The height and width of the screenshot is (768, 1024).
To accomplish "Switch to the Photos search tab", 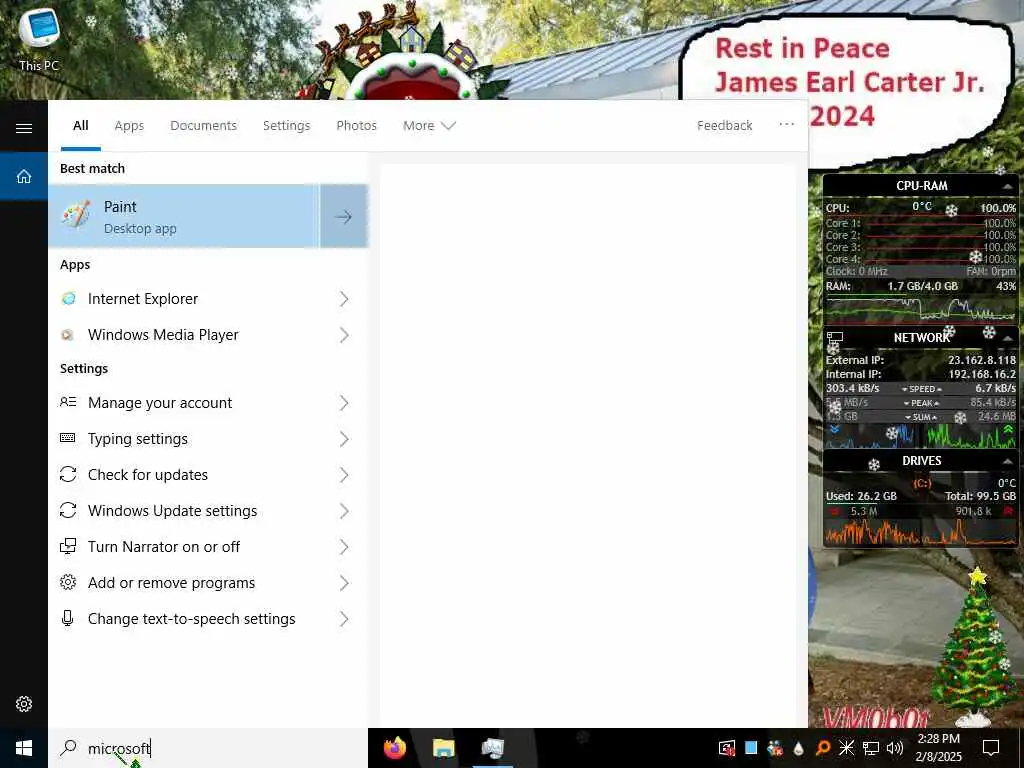I will click(357, 125).
